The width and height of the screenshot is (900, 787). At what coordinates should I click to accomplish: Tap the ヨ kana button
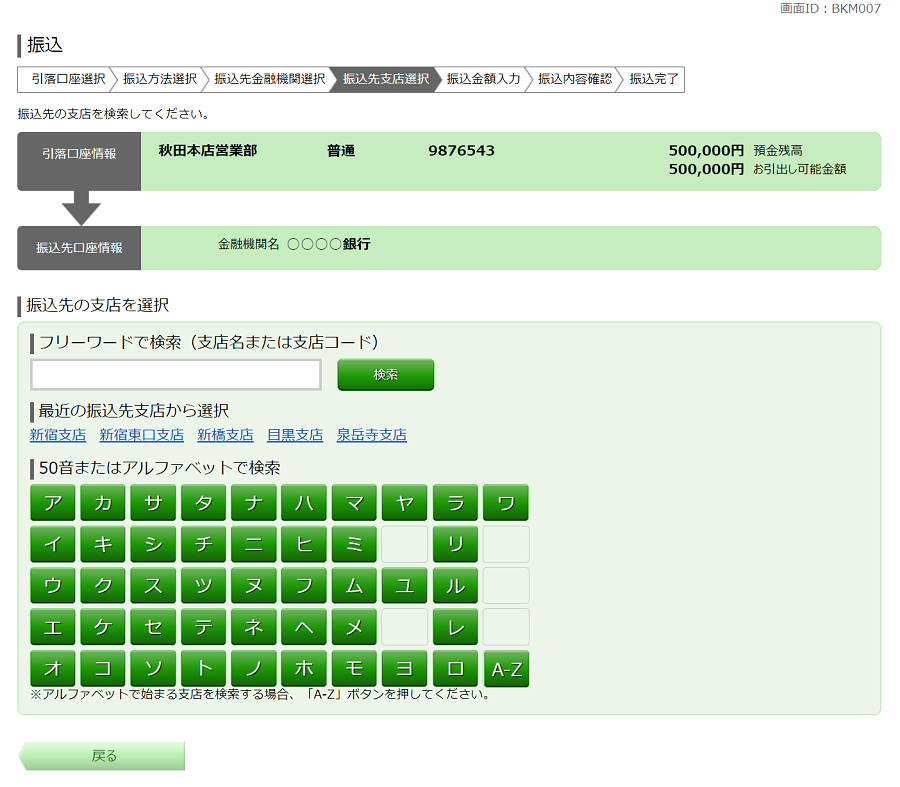(x=405, y=668)
